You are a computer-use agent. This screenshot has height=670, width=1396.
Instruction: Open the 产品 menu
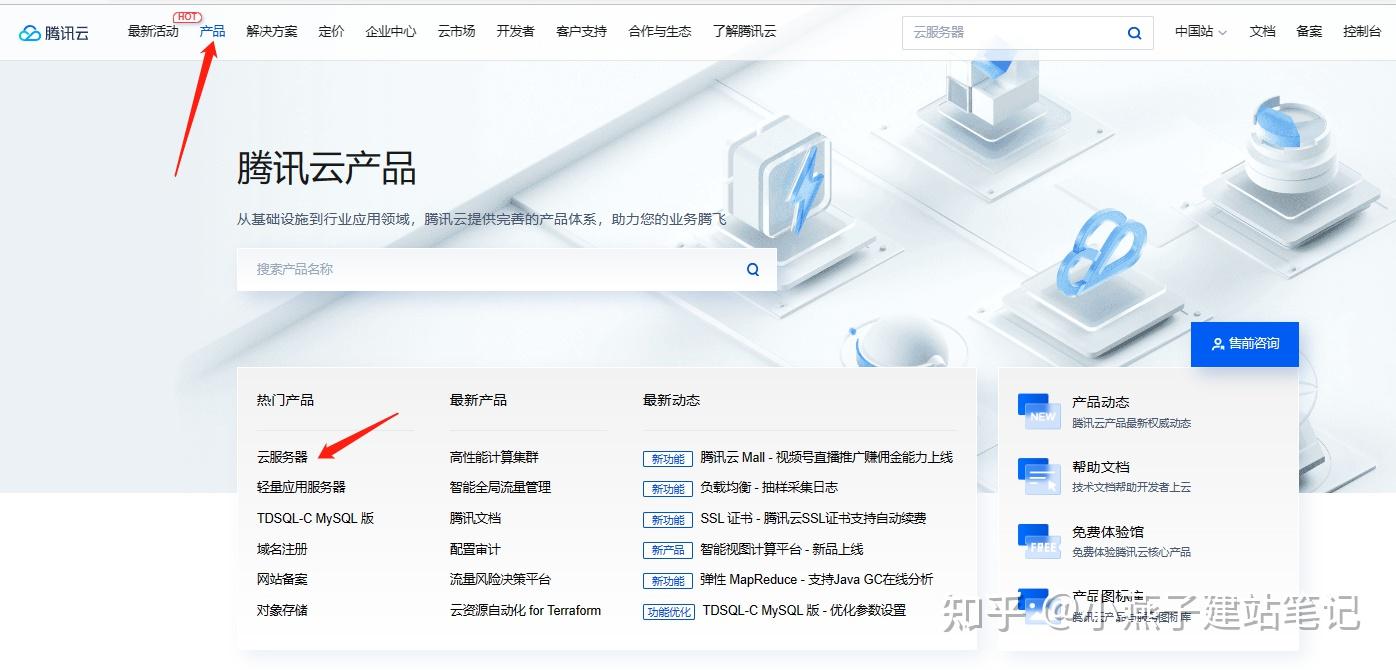[x=212, y=31]
